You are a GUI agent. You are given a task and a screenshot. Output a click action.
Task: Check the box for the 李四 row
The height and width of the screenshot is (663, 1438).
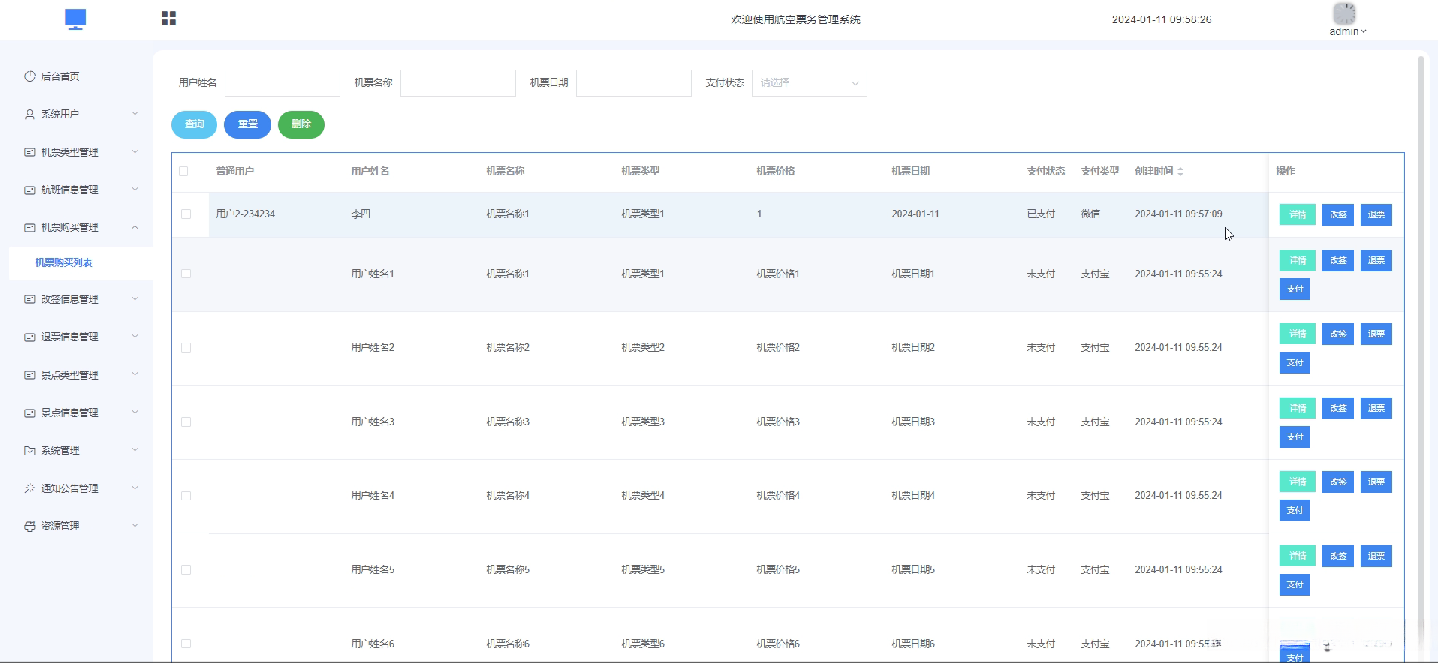[x=186, y=214]
